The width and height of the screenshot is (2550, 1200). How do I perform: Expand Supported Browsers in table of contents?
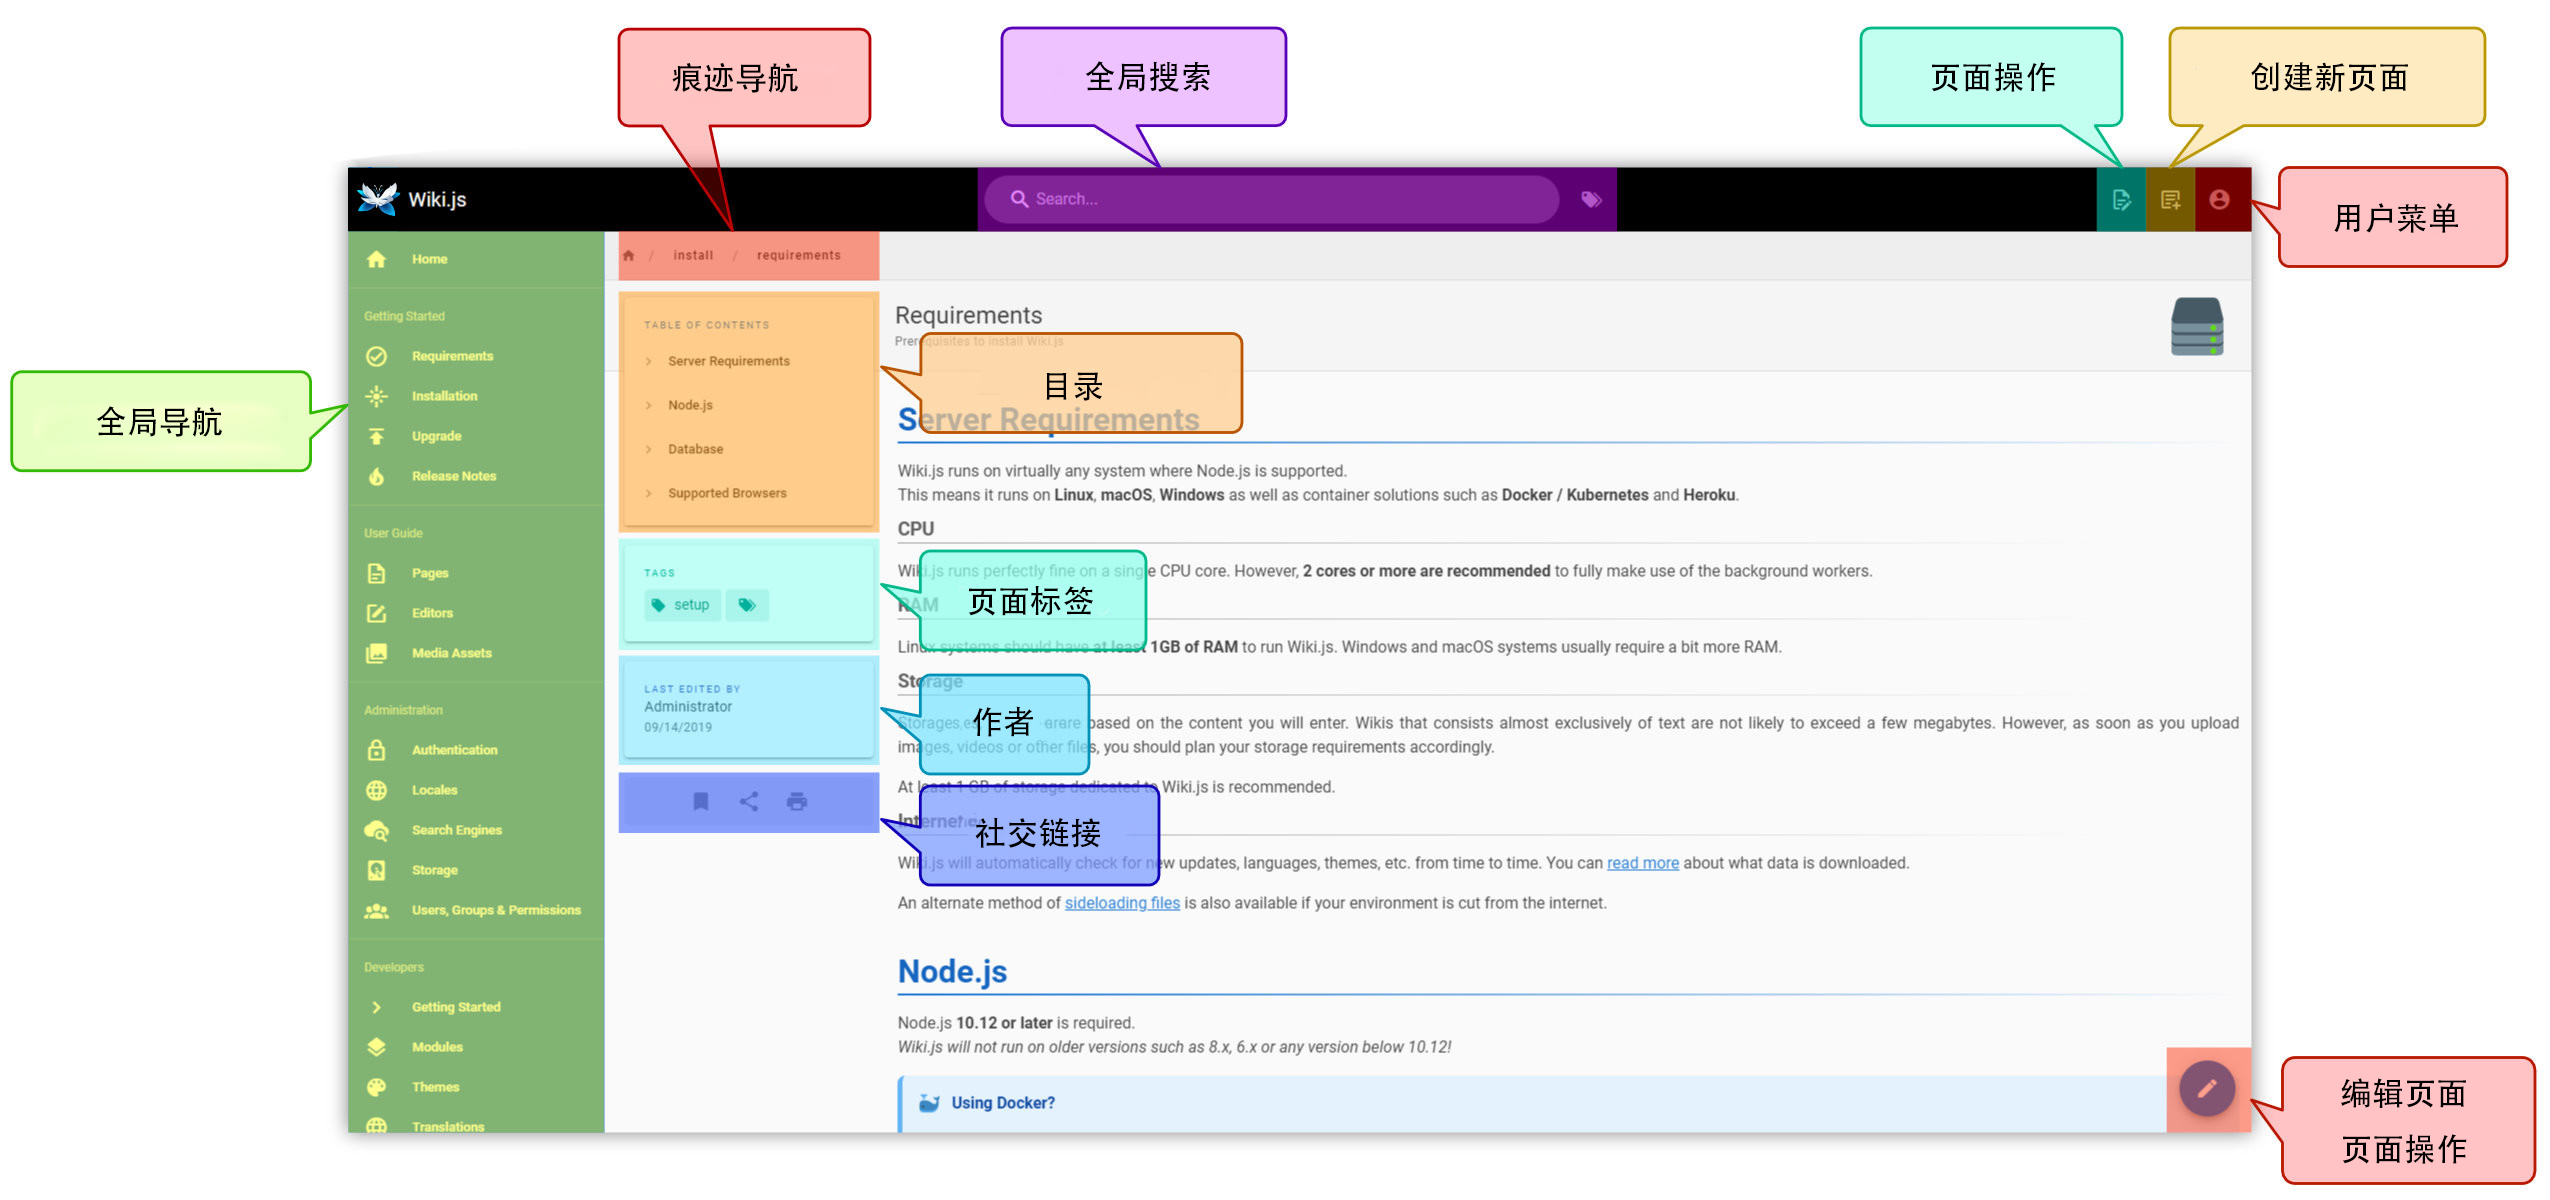pyautogui.click(x=727, y=493)
